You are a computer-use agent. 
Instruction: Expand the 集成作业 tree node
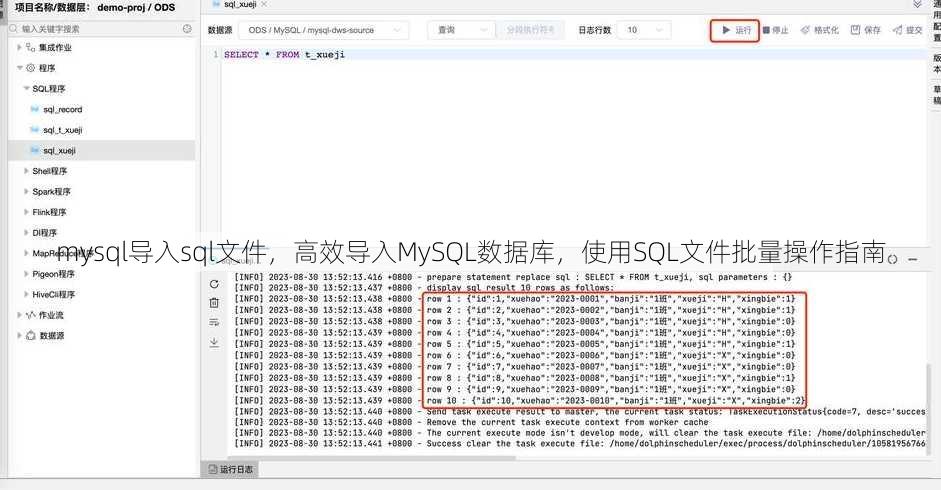[x=19, y=47]
